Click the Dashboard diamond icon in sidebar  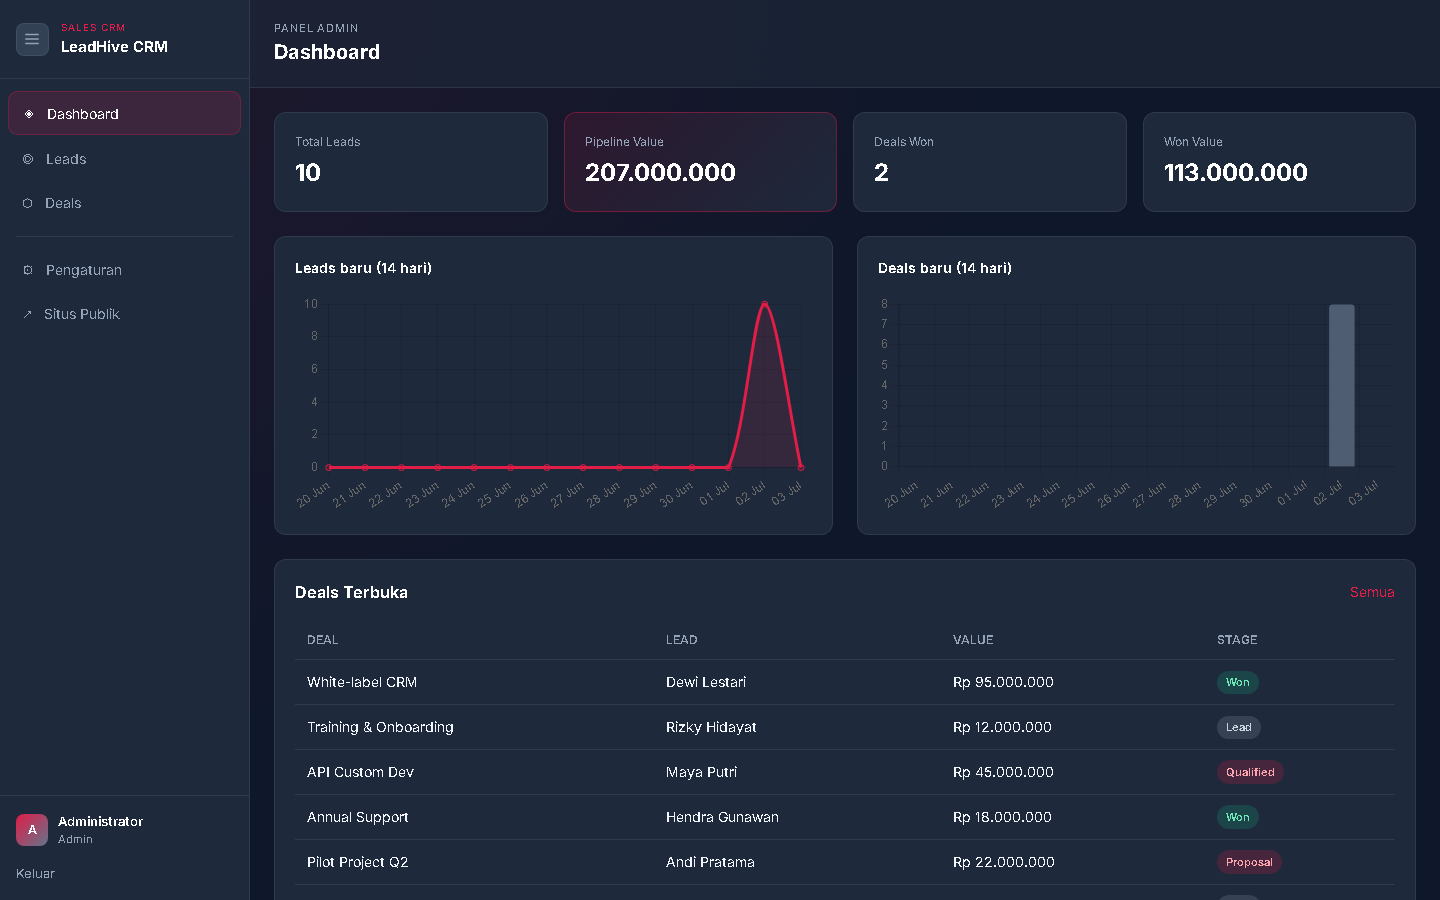click(29, 114)
